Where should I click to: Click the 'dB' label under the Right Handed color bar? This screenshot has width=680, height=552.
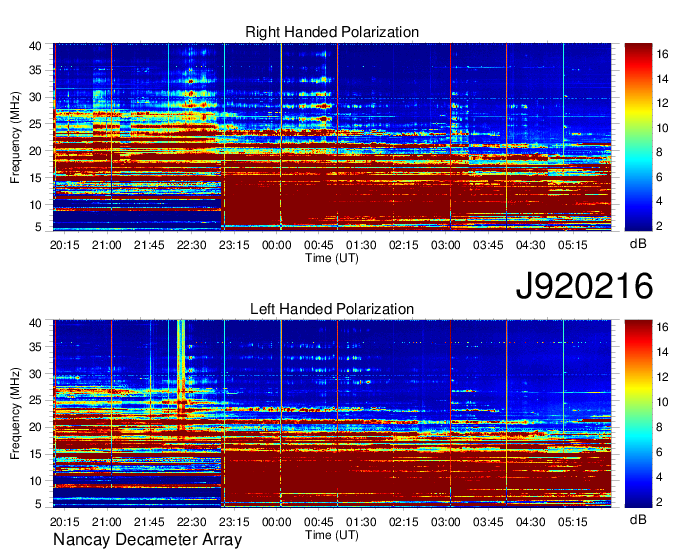pos(638,244)
